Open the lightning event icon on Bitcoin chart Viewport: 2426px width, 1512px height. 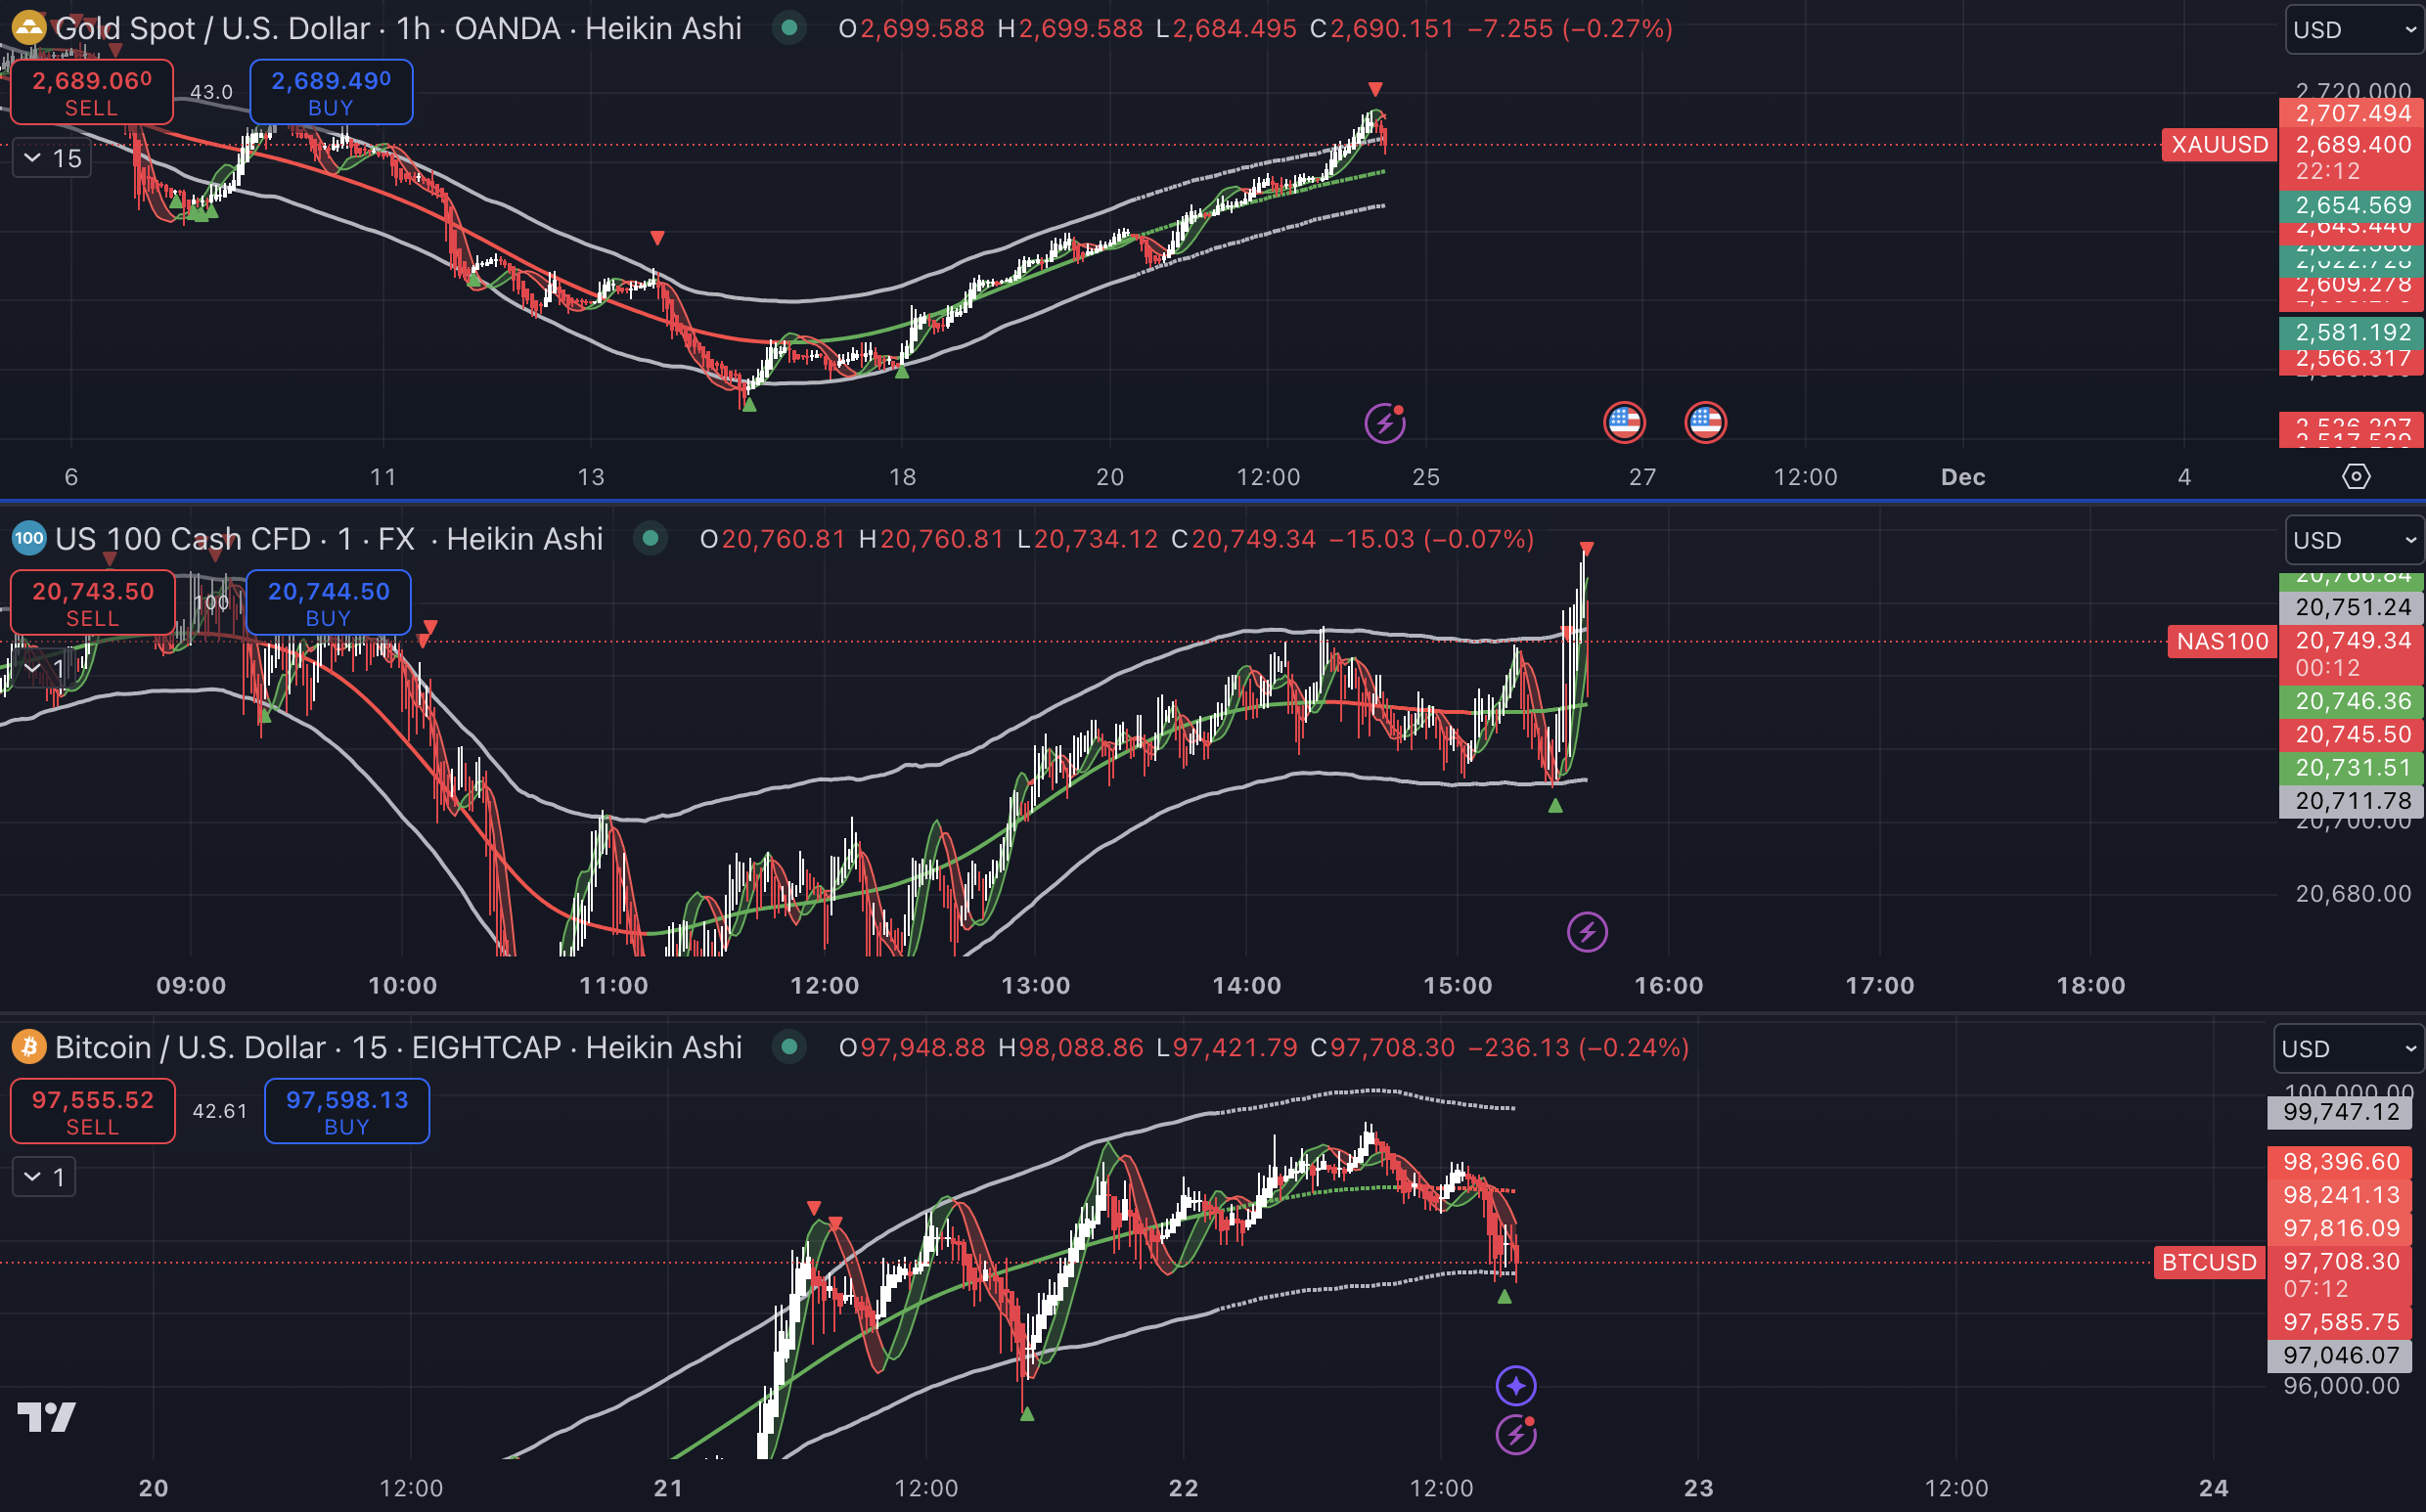pos(1516,1435)
